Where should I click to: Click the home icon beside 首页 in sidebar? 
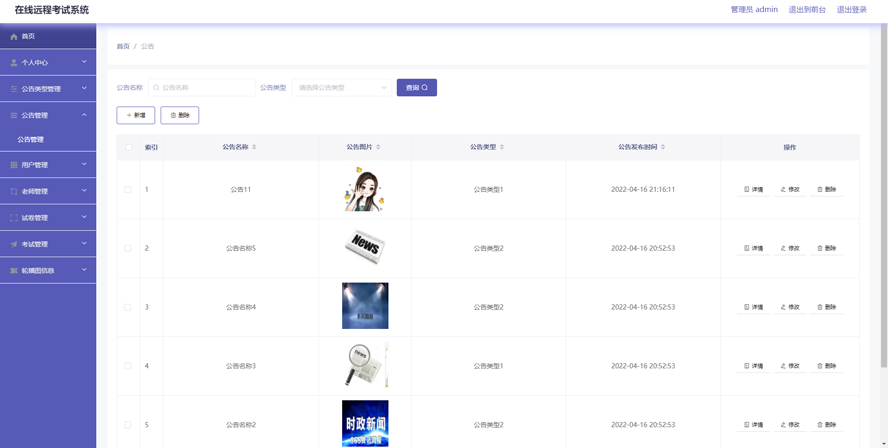(14, 36)
